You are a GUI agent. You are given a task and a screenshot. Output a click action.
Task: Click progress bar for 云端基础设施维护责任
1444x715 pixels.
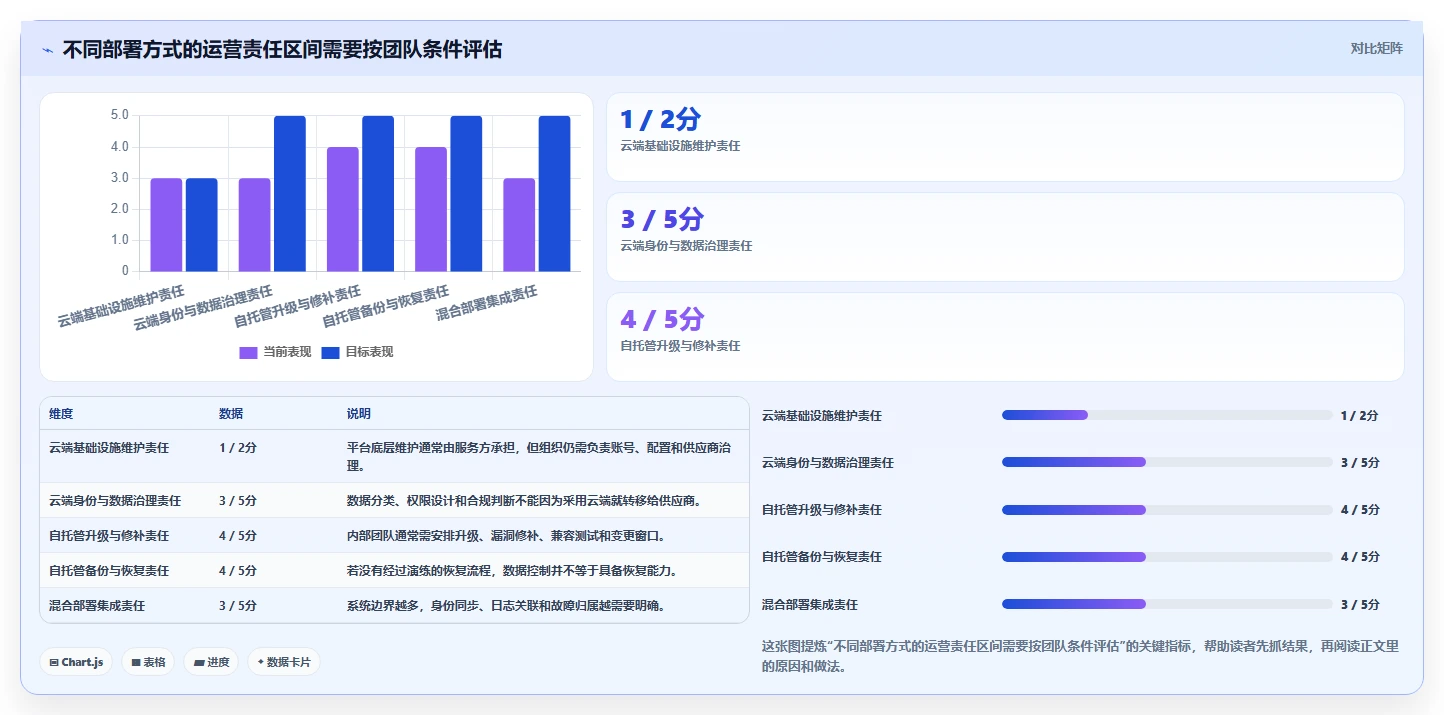click(x=1167, y=415)
